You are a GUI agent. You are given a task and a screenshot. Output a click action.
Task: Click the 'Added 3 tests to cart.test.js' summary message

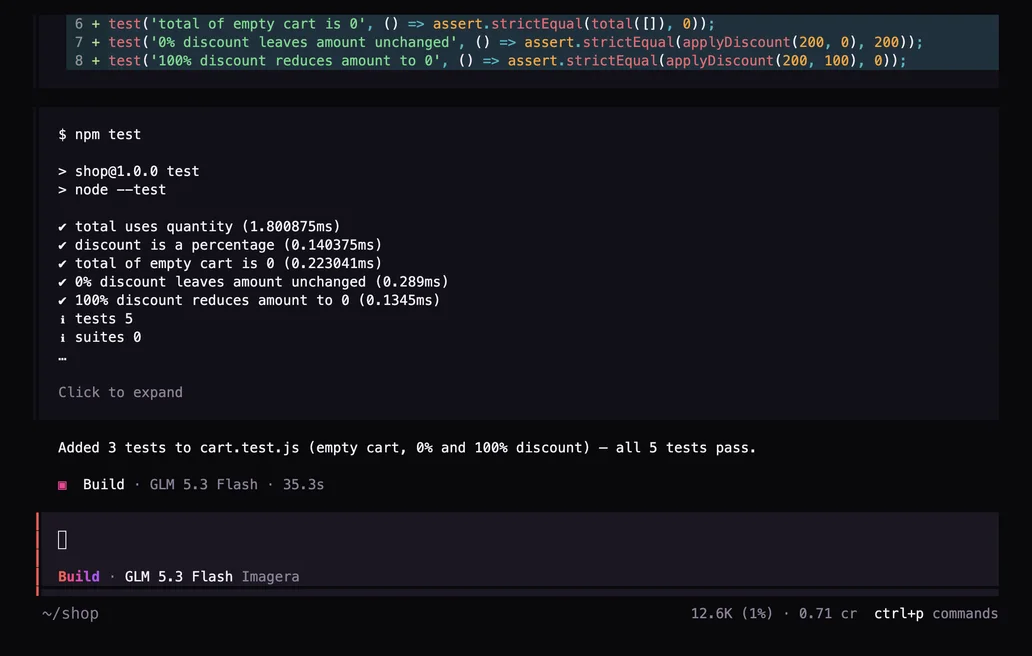[407, 447]
